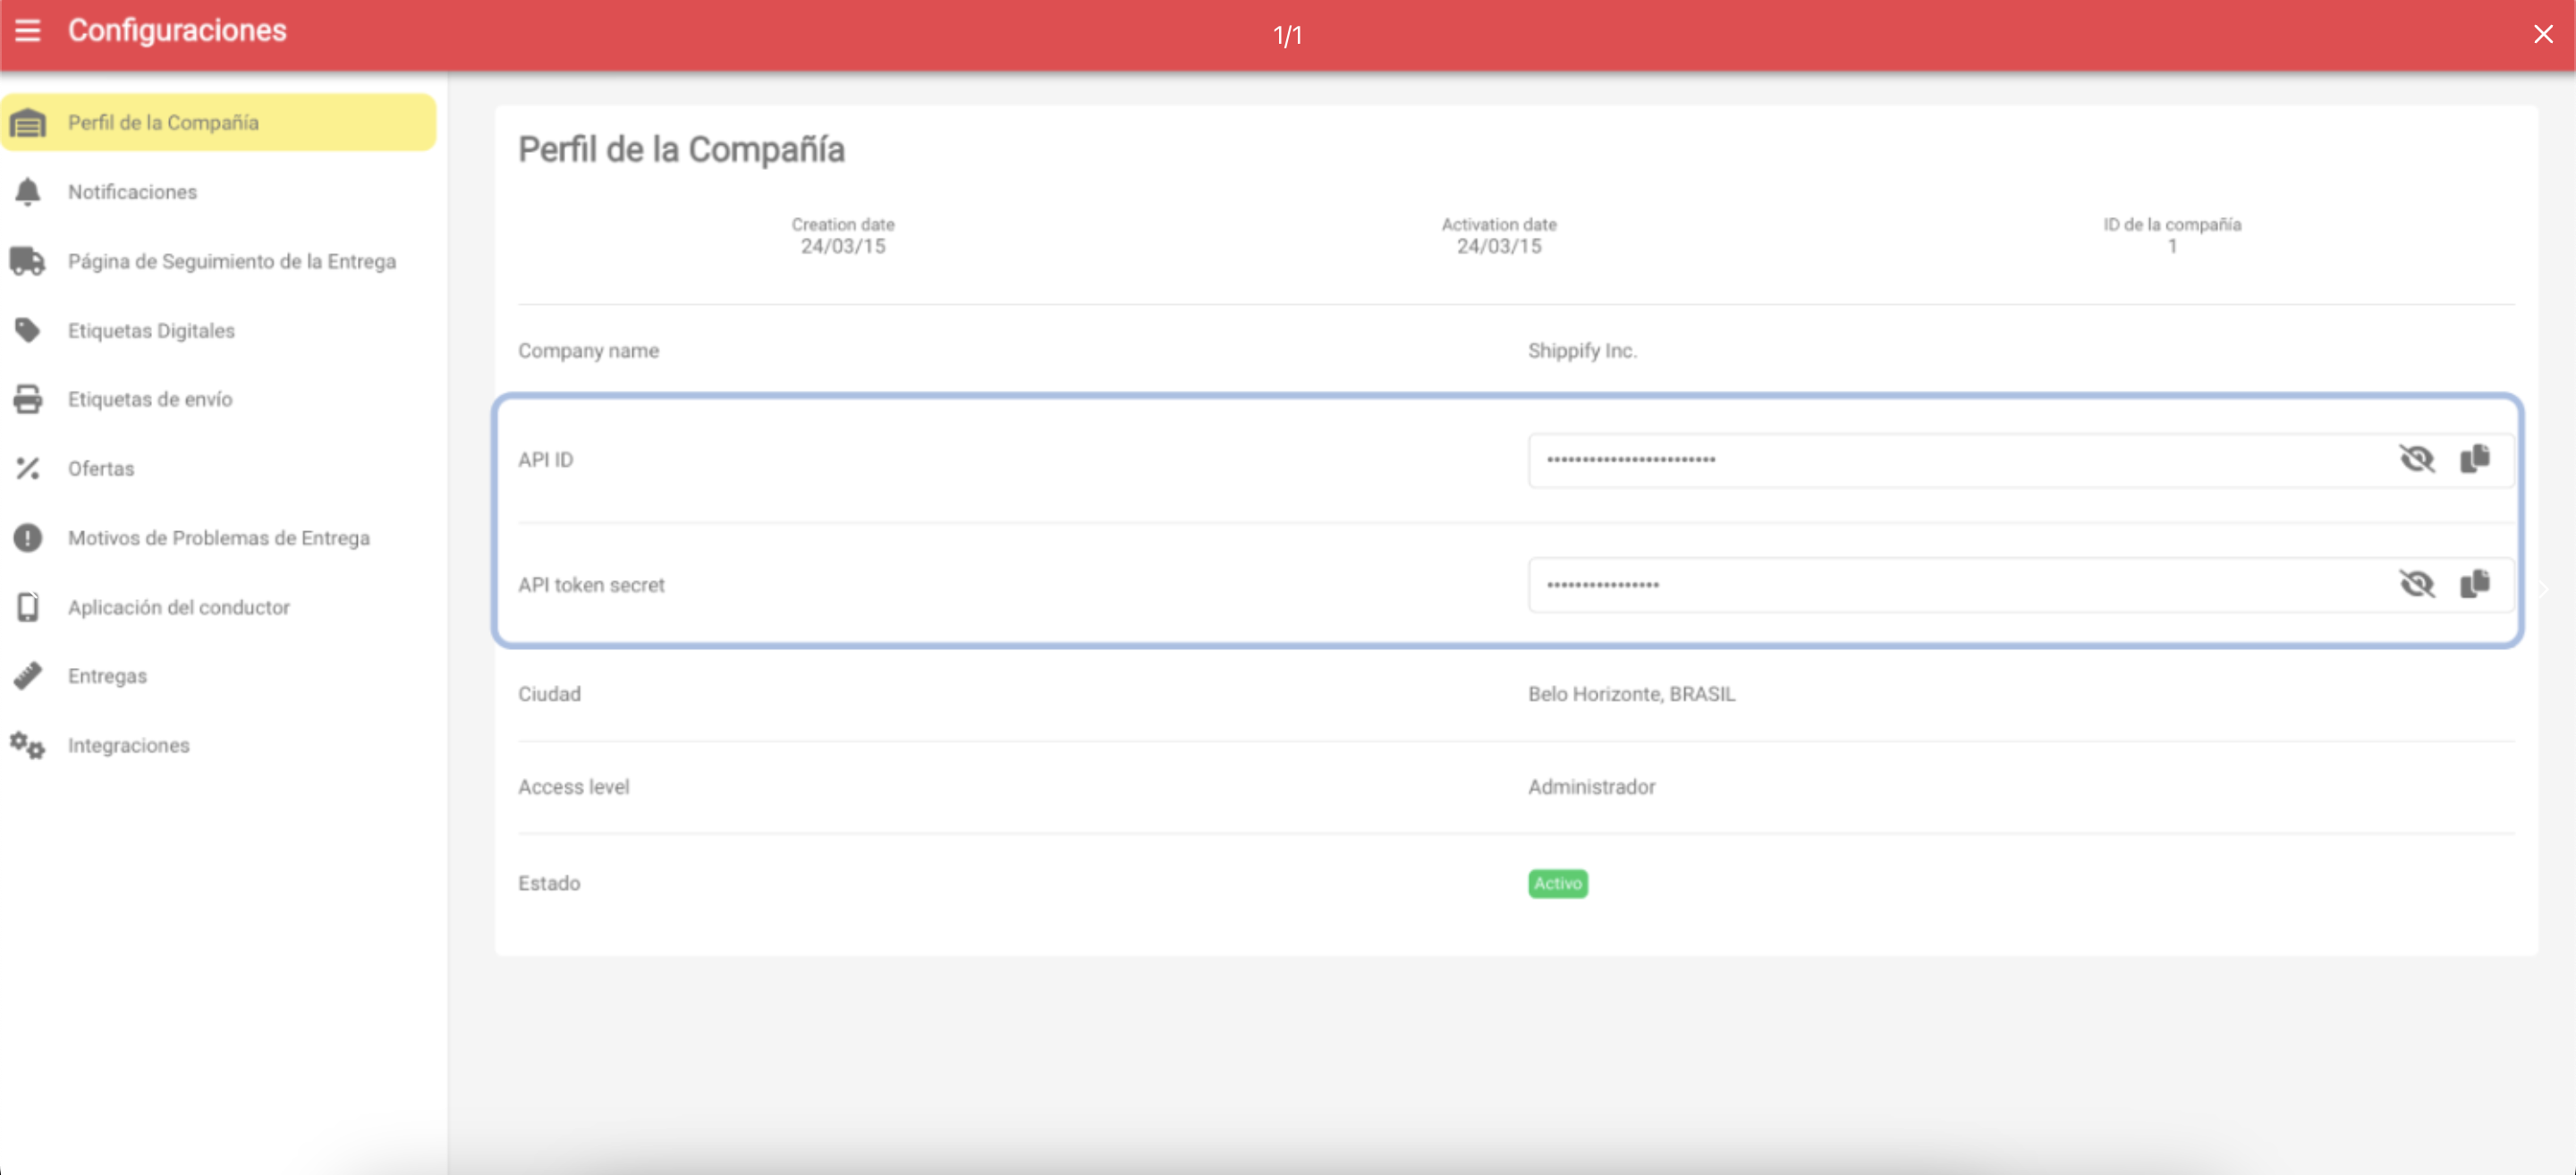This screenshot has width=2576, height=1175.
Task: Click the Integraciones gears icon
Action: 28,745
